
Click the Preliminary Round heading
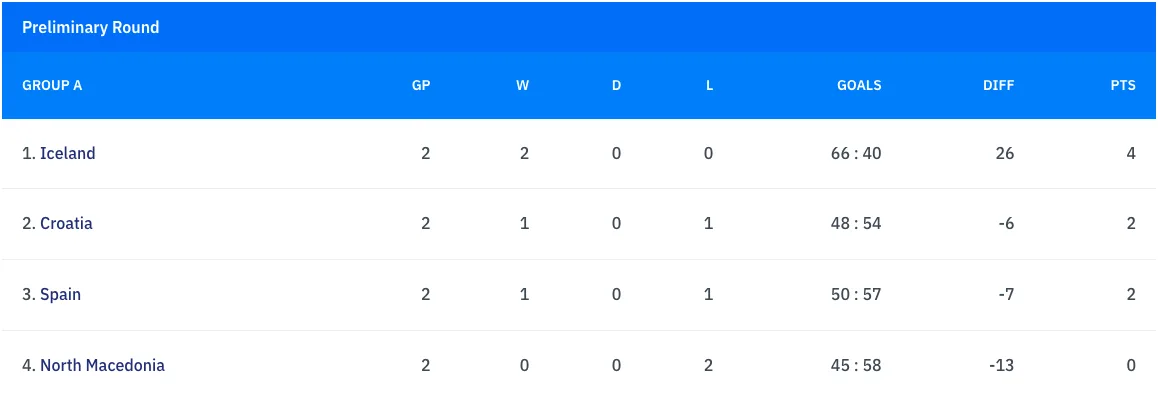[x=91, y=27]
